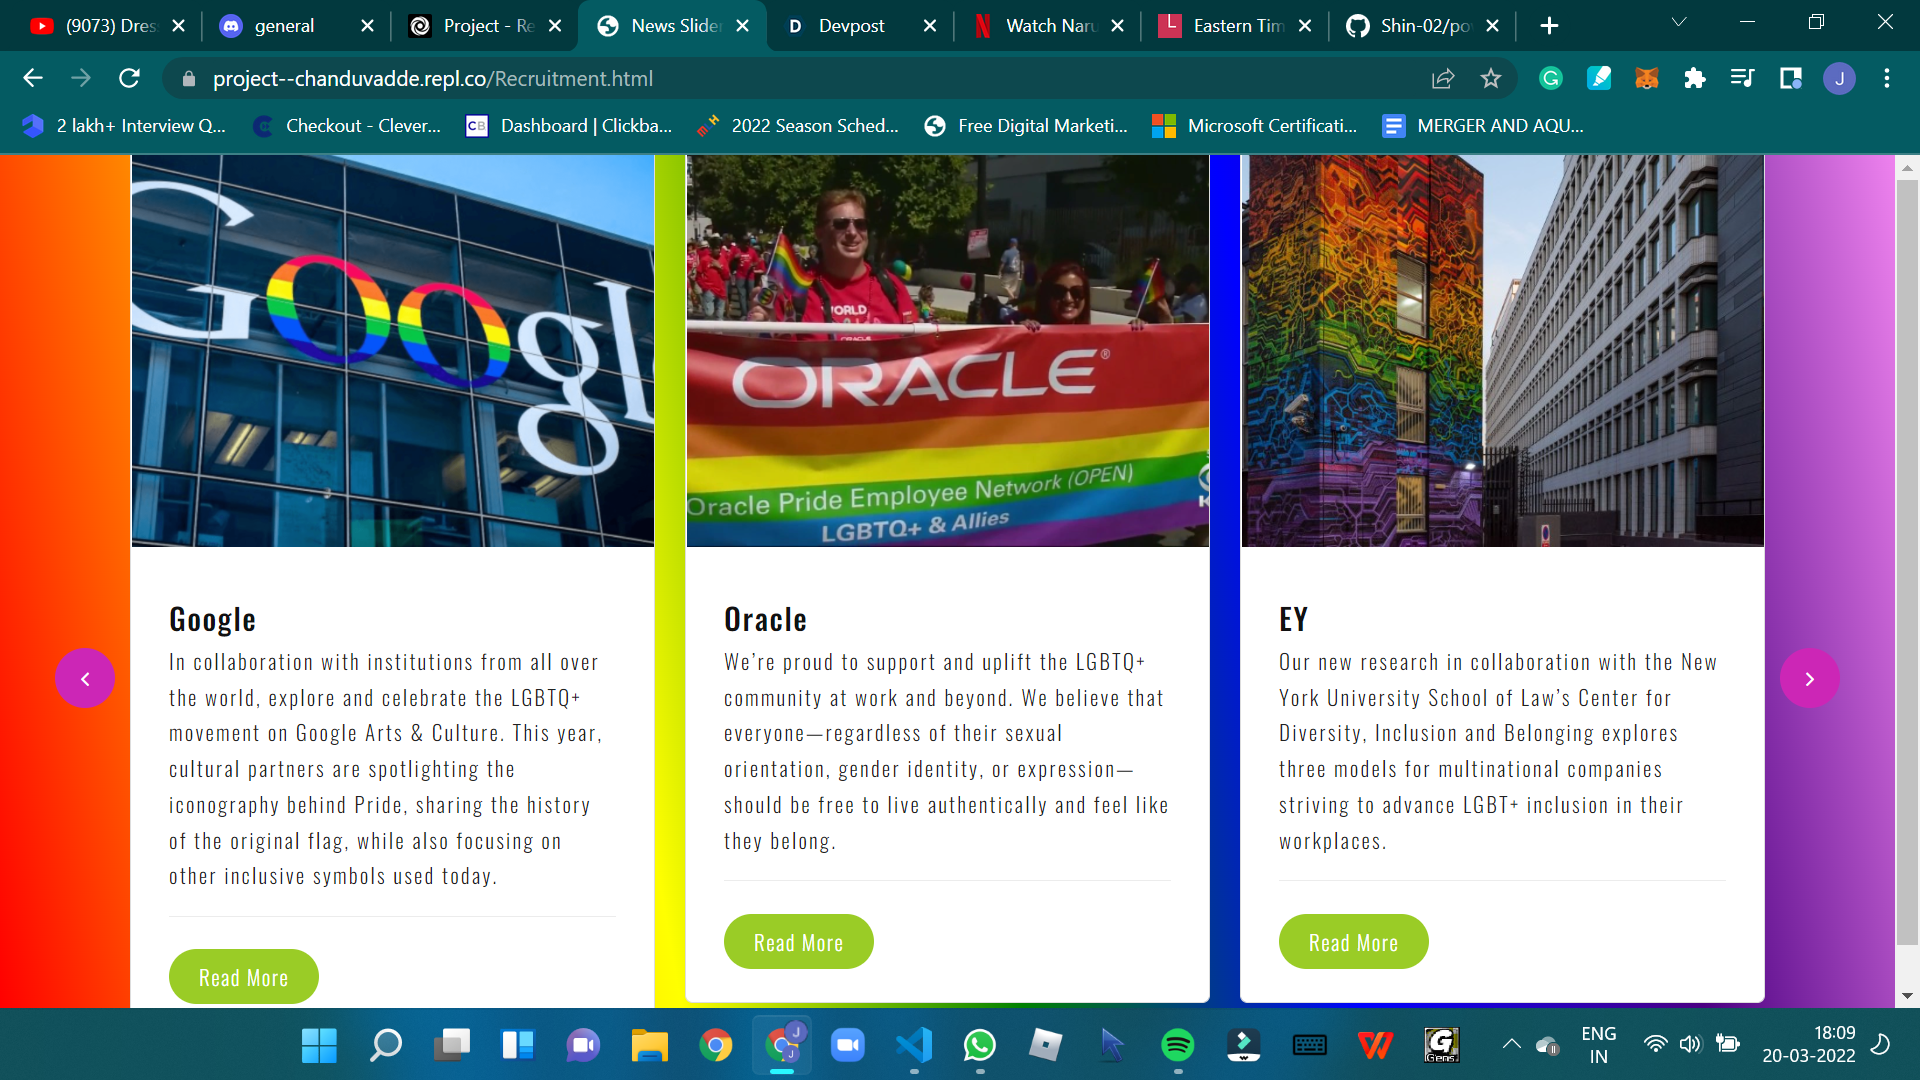Reload the current page

(129, 78)
